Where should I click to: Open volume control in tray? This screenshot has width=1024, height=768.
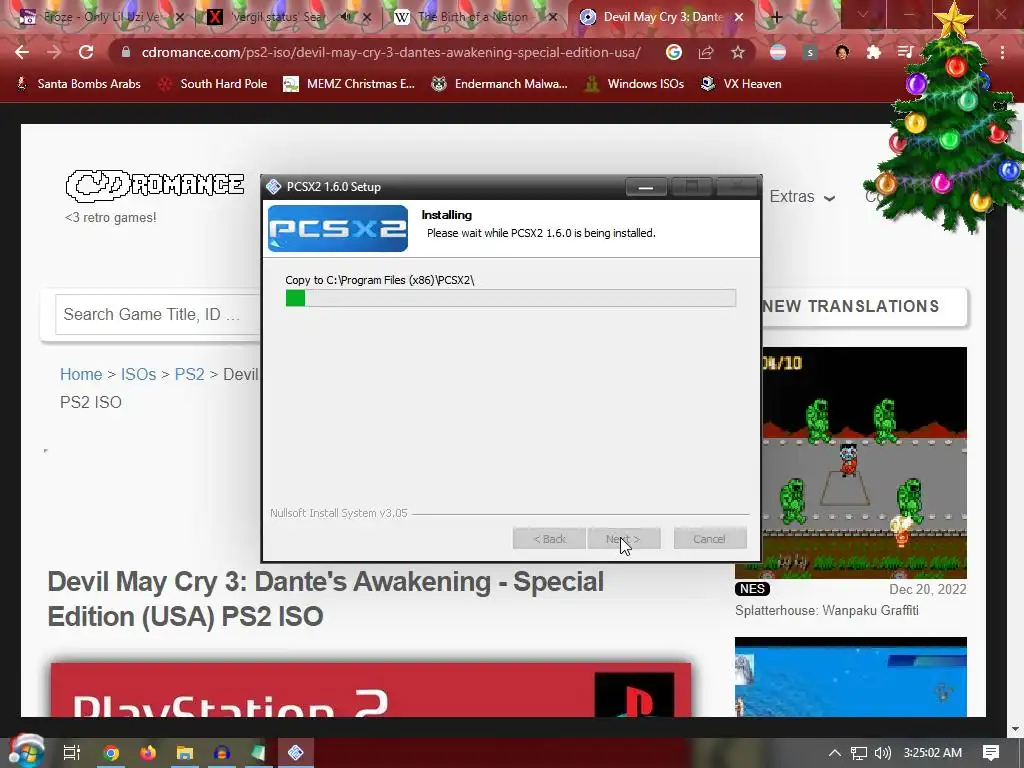point(883,753)
